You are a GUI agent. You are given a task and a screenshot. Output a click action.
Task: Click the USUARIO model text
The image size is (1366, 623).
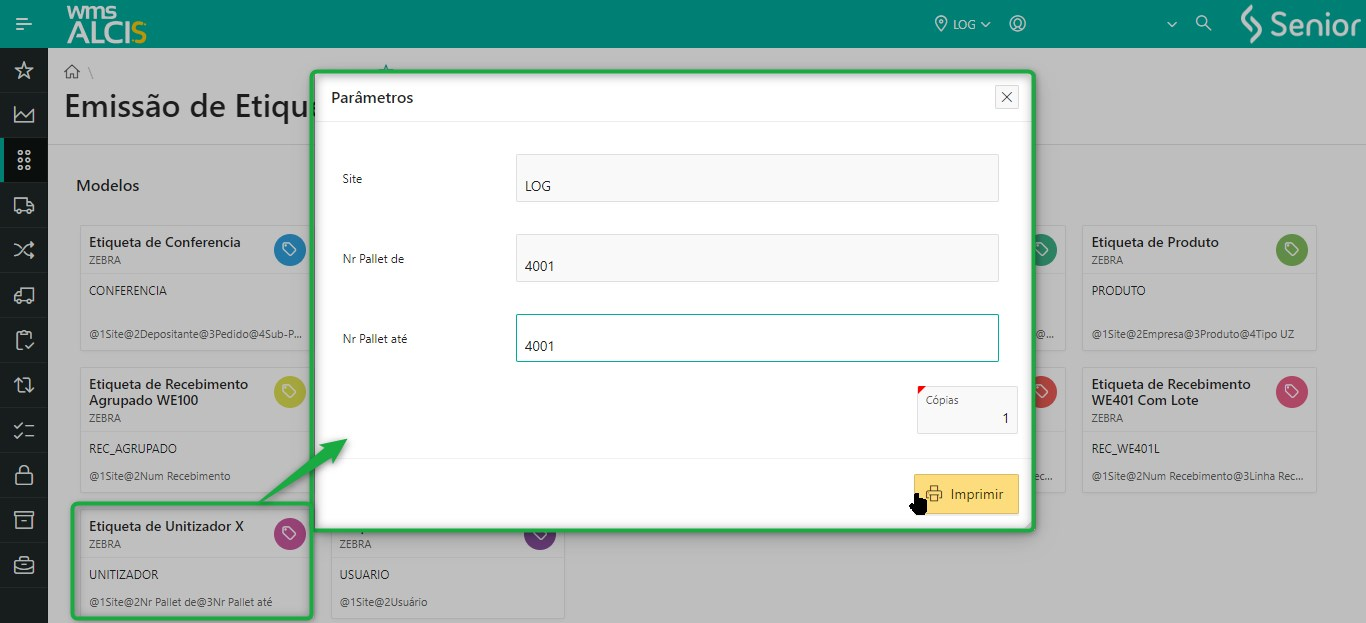coord(365,575)
